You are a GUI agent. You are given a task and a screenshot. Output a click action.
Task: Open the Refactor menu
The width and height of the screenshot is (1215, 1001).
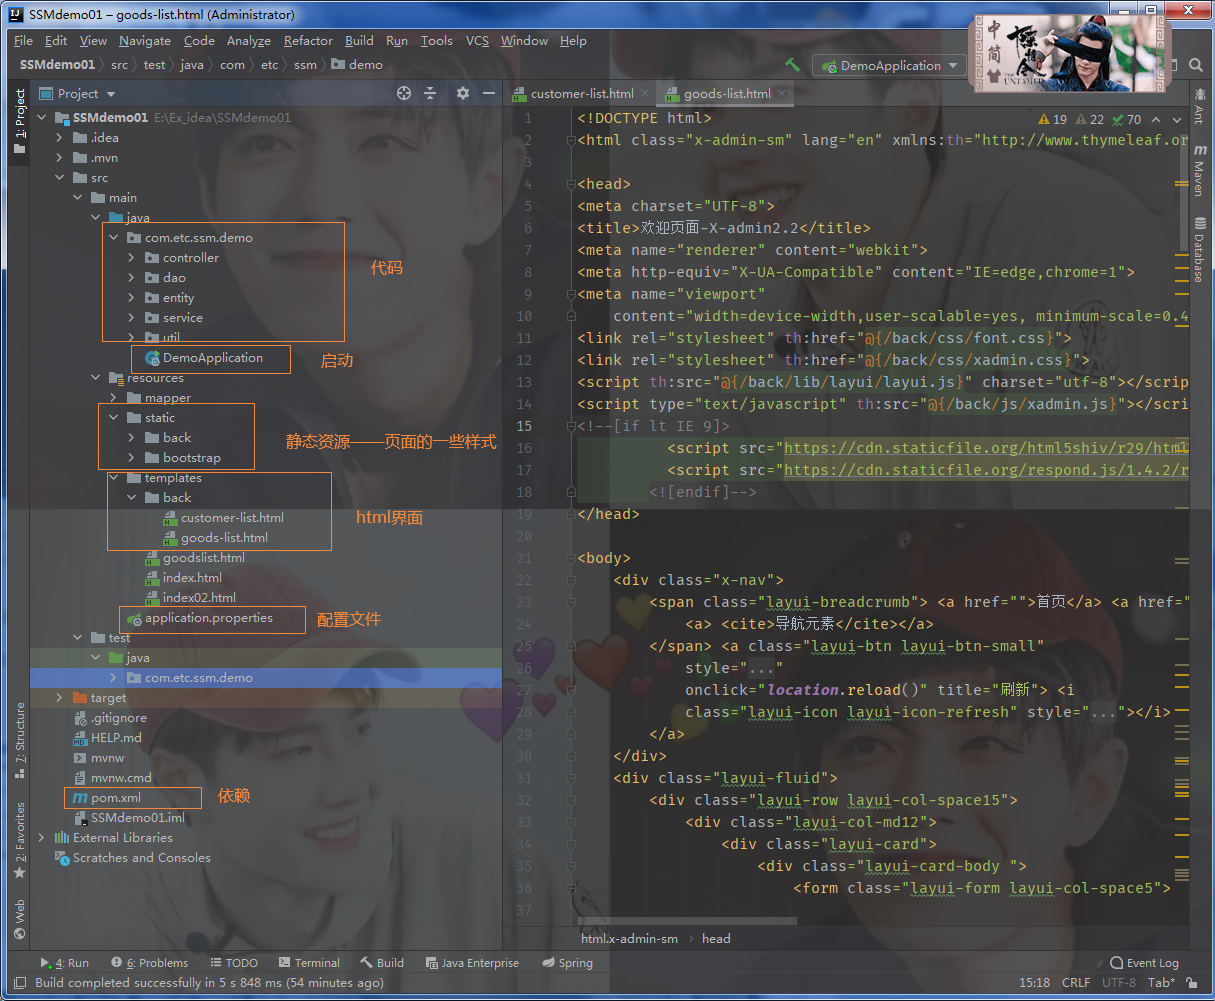(308, 41)
